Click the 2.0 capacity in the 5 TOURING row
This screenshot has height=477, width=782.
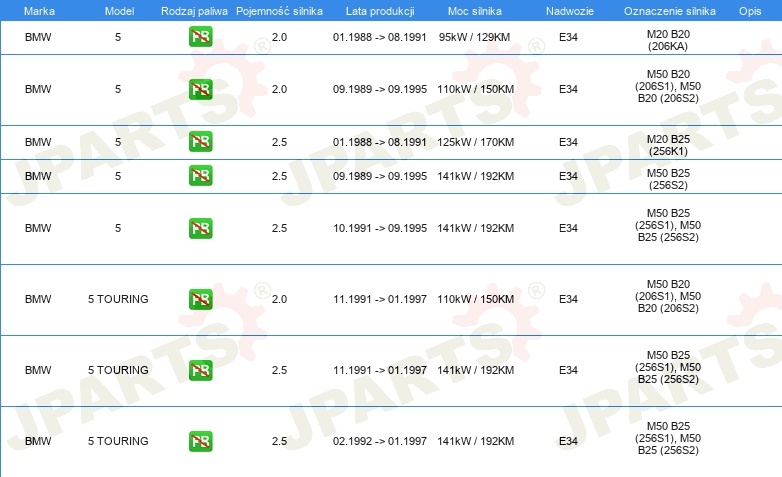(279, 299)
